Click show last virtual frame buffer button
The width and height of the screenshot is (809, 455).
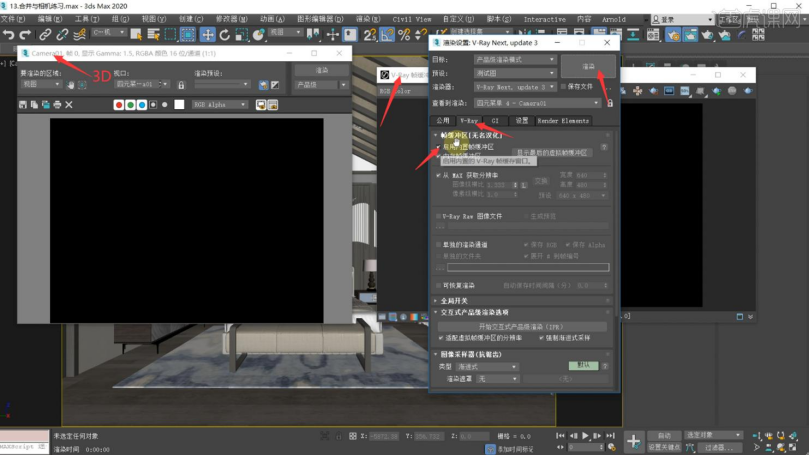click(x=552, y=153)
